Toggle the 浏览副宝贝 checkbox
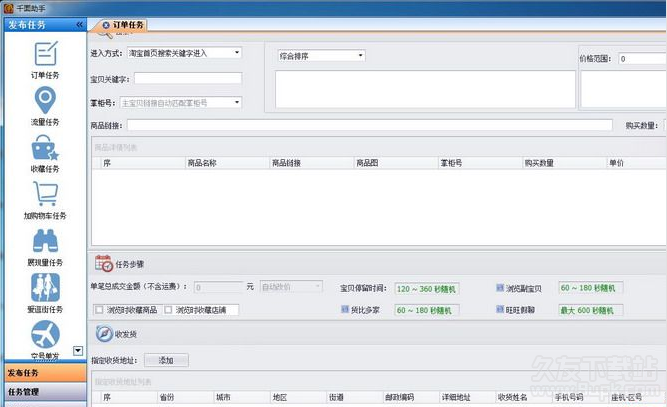 tap(500, 288)
